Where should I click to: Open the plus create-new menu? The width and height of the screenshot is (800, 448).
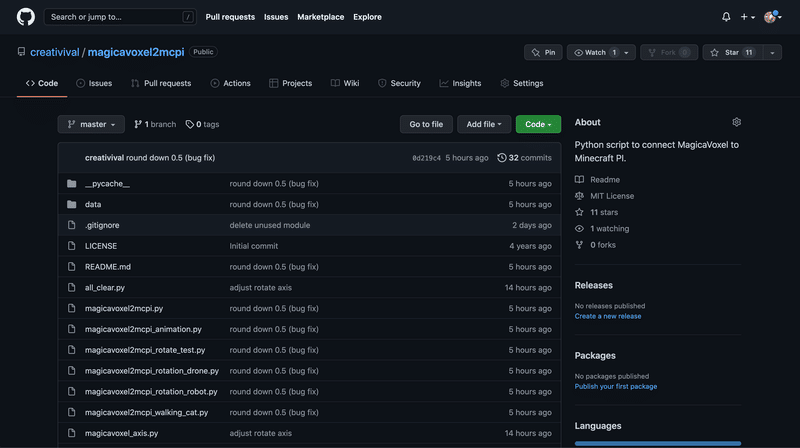(747, 17)
